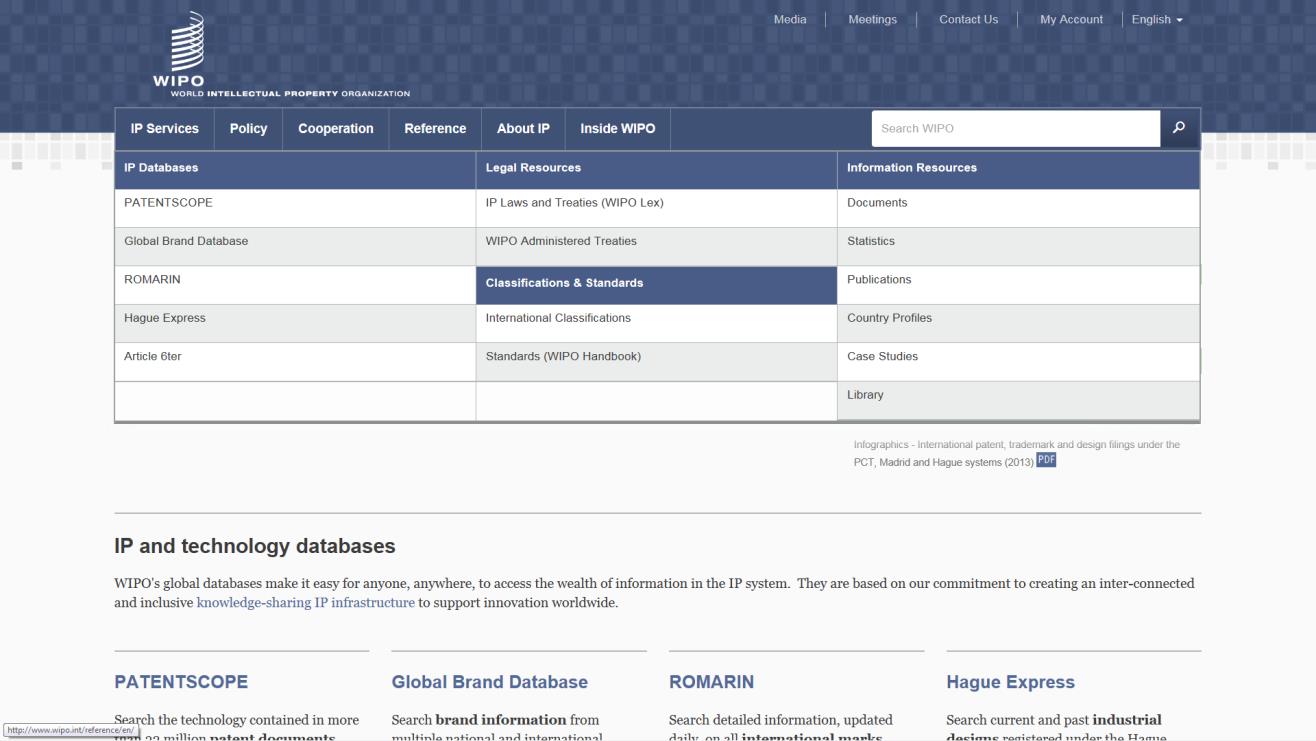1316x741 pixels.
Task: Open the Inside WIPO menu
Action: (x=618, y=129)
